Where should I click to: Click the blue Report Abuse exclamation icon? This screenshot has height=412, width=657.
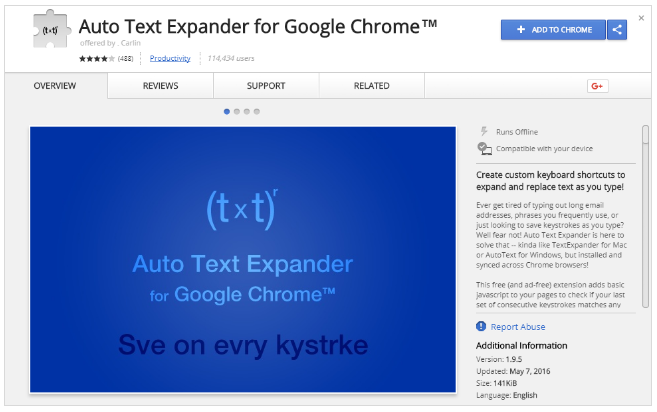click(481, 326)
